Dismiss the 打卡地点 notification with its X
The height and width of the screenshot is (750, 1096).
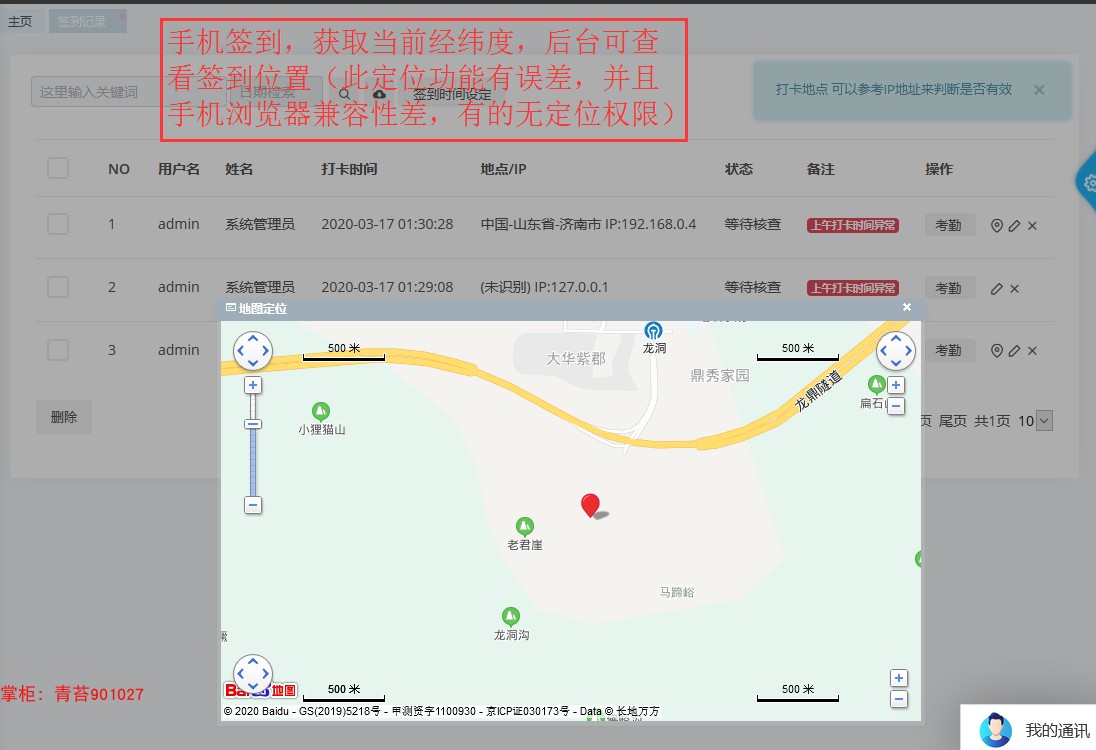click(1039, 89)
